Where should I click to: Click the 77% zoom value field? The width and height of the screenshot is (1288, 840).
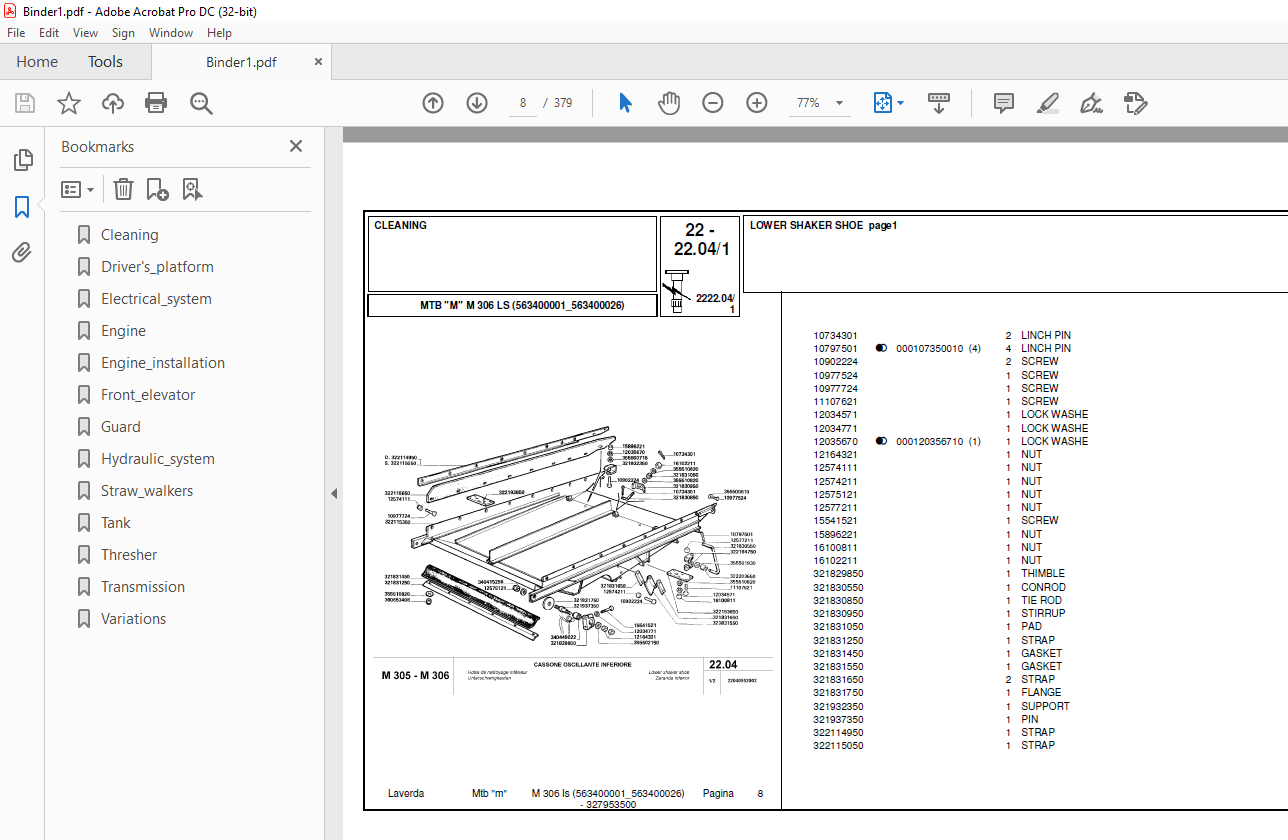pyautogui.click(x=808, y=103)
